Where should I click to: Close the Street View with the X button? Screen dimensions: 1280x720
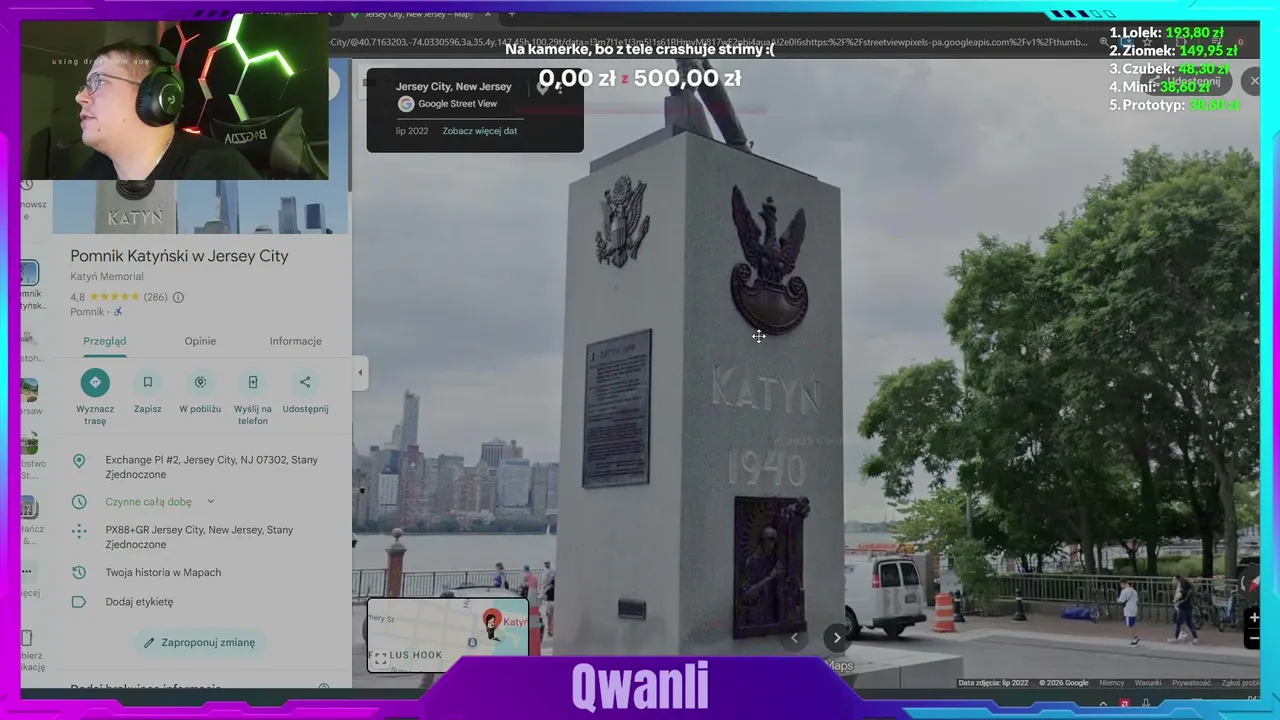(x=1255, y=81)
